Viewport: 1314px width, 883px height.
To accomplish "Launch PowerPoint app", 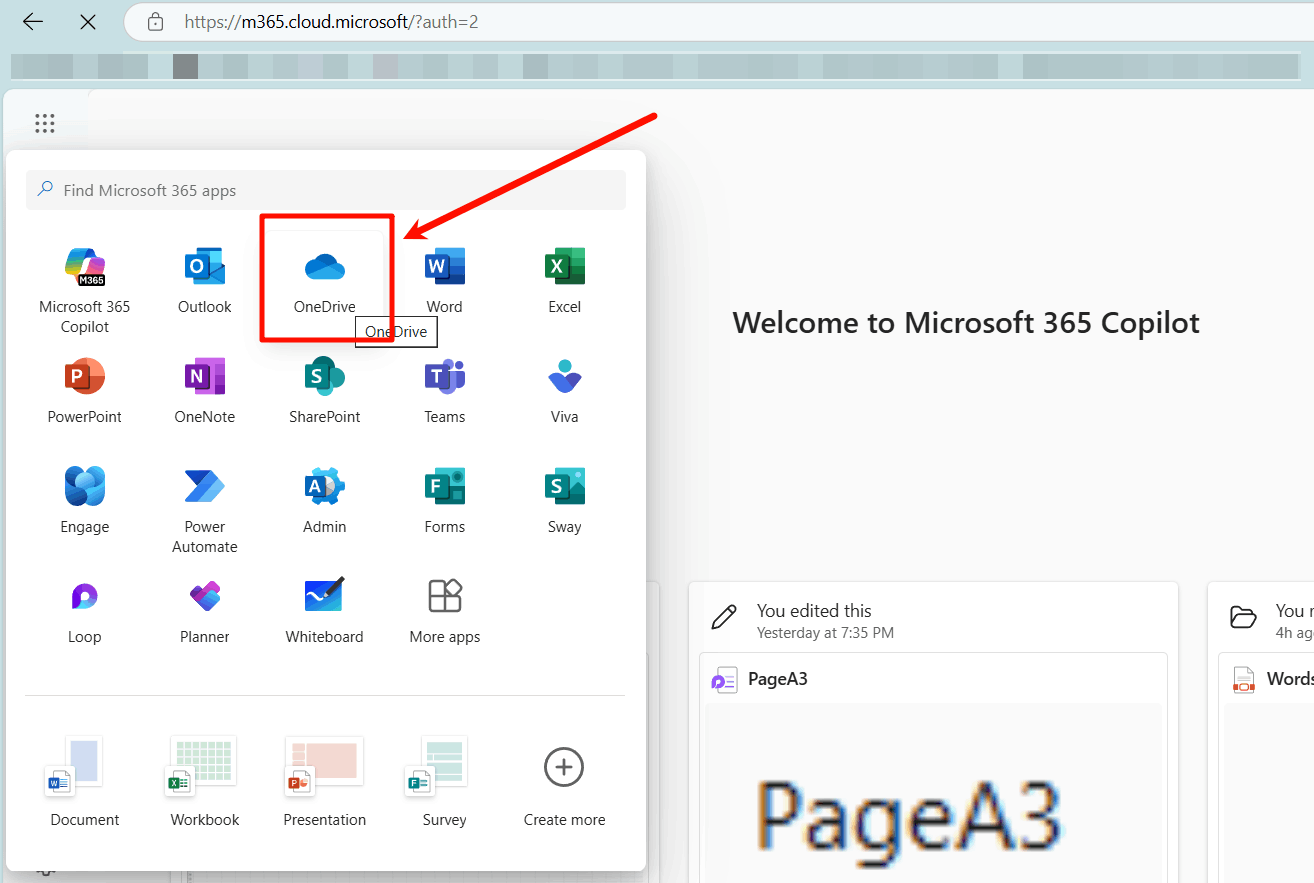I will tap(85, 390).
